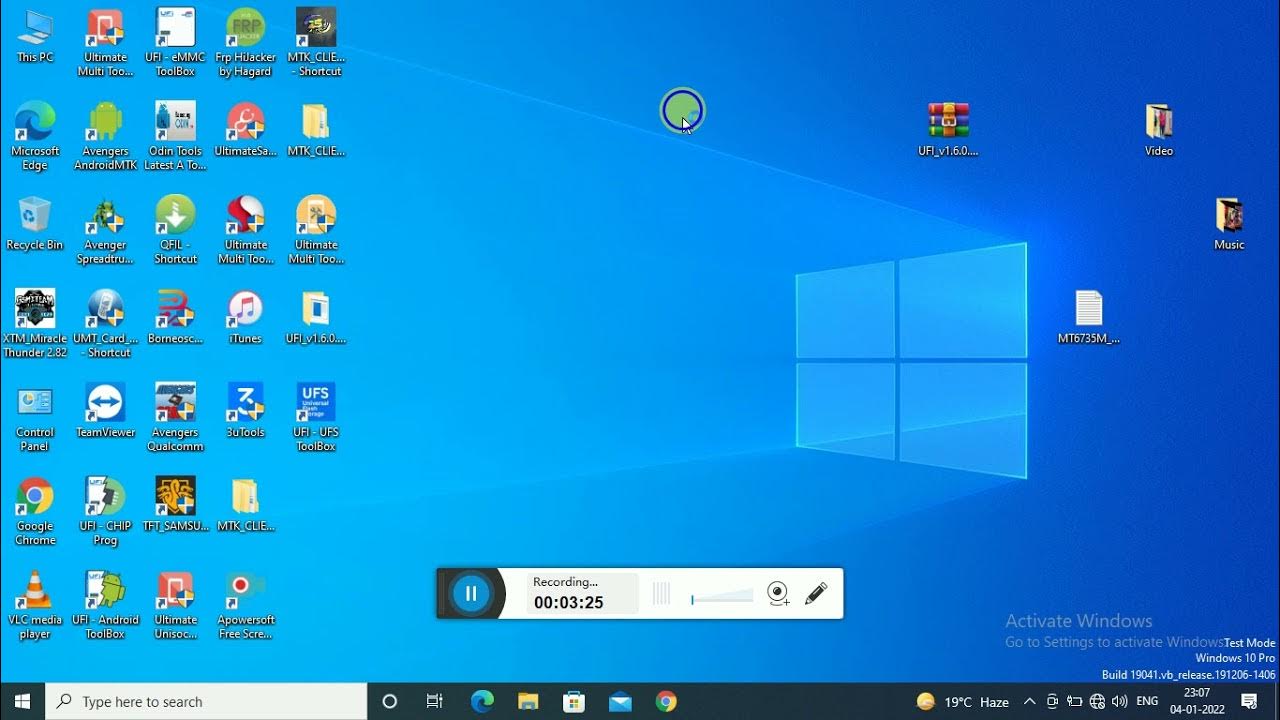
Task: Select UMT_Card_... - Shortcut icon
Action: coord(105,324)
